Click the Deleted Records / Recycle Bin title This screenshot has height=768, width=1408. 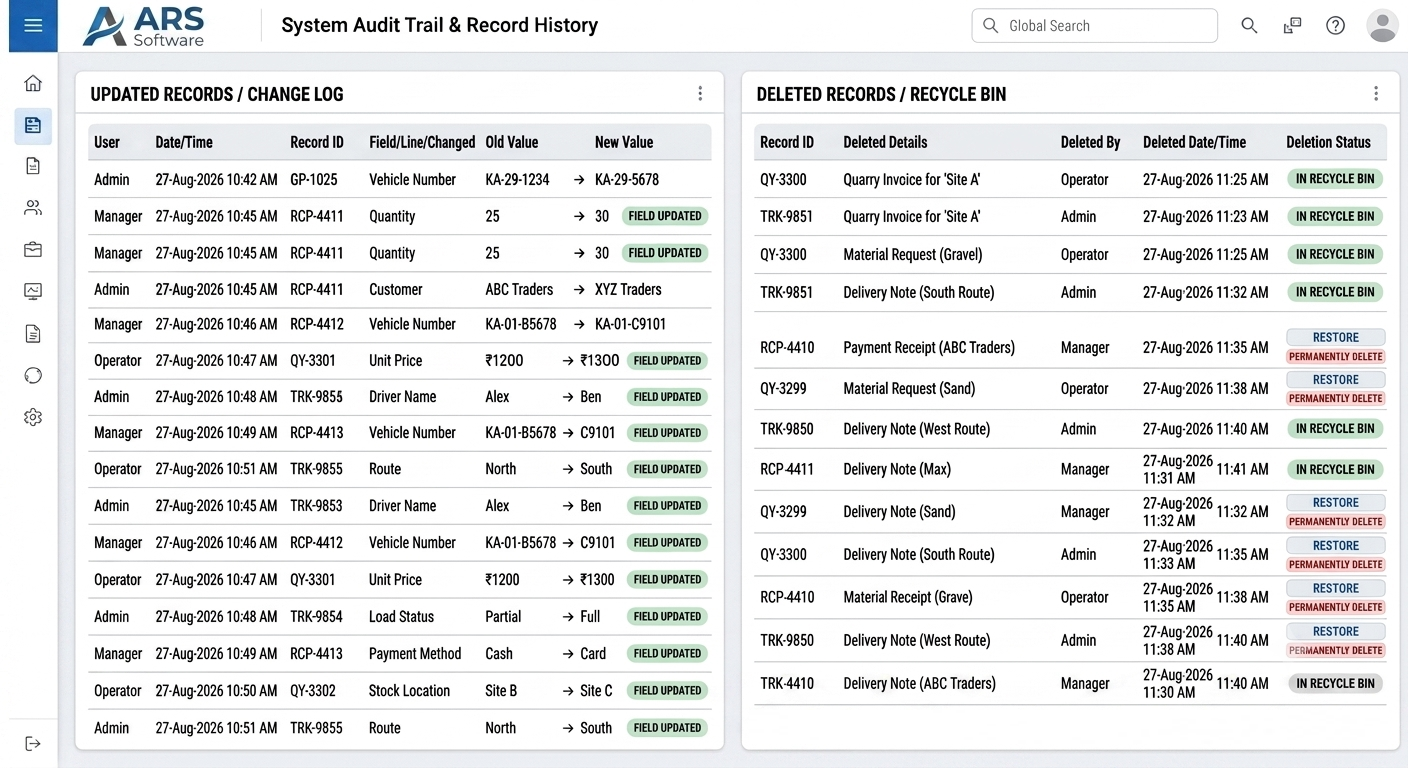pos(881,95)
